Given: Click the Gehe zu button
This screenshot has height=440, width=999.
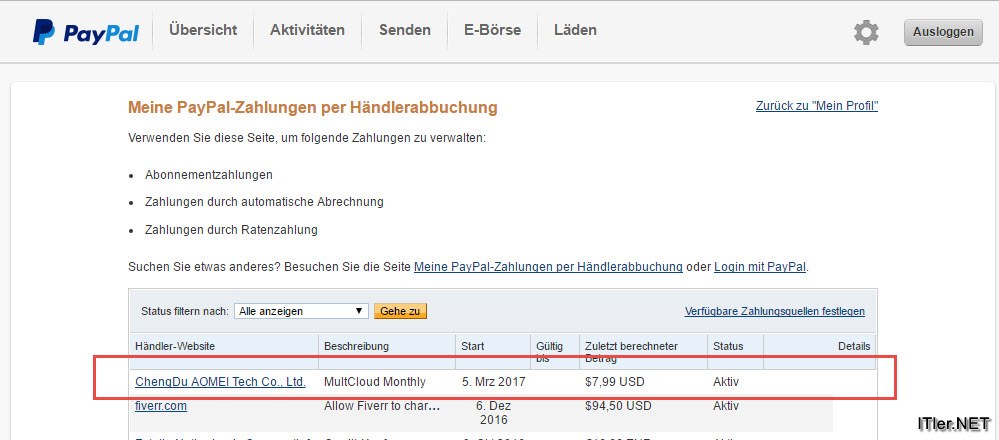Looking at the screenshot, I should coord(400,311).
